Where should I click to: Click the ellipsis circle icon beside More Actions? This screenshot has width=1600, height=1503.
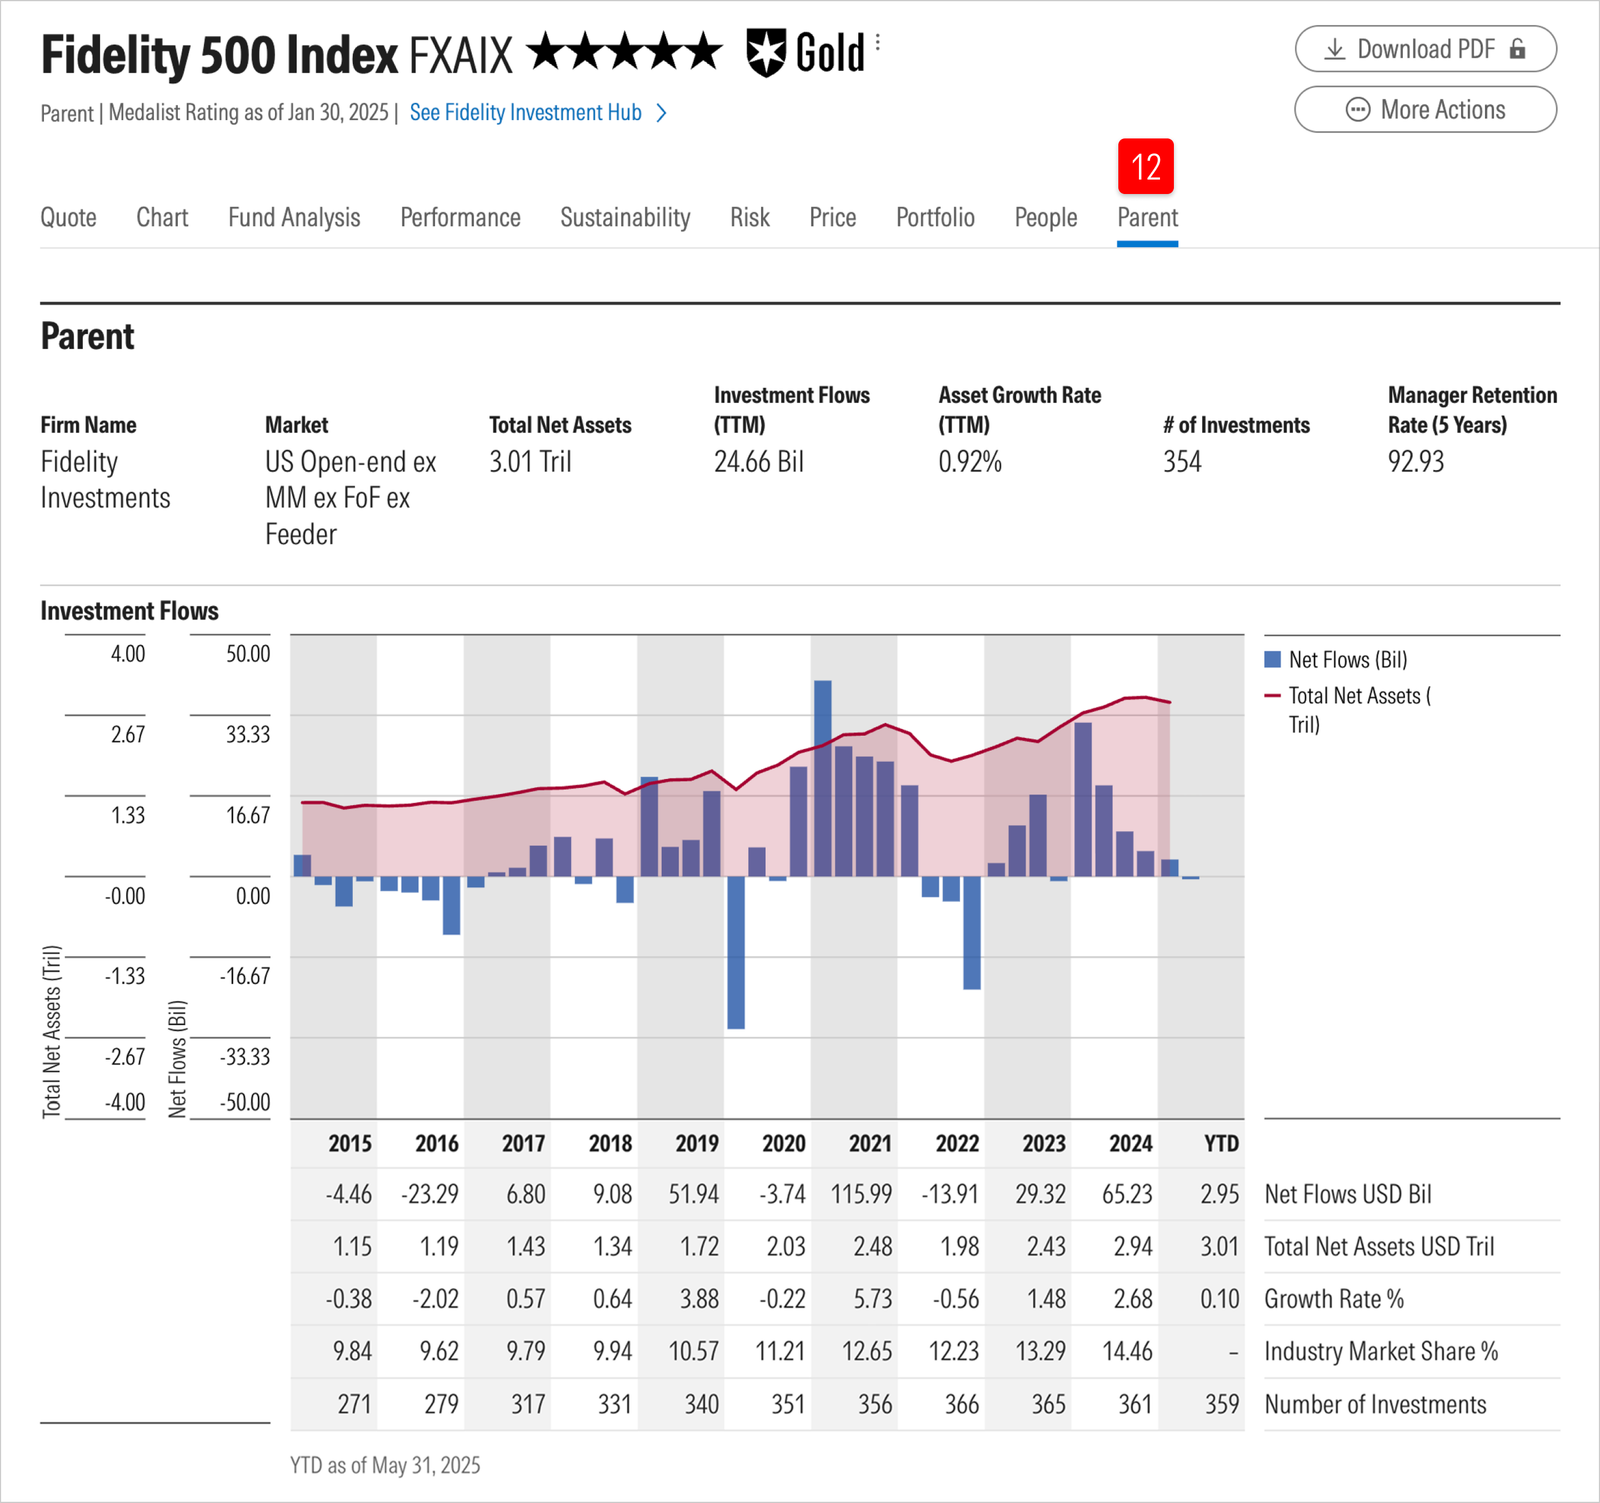point(1357,110)
